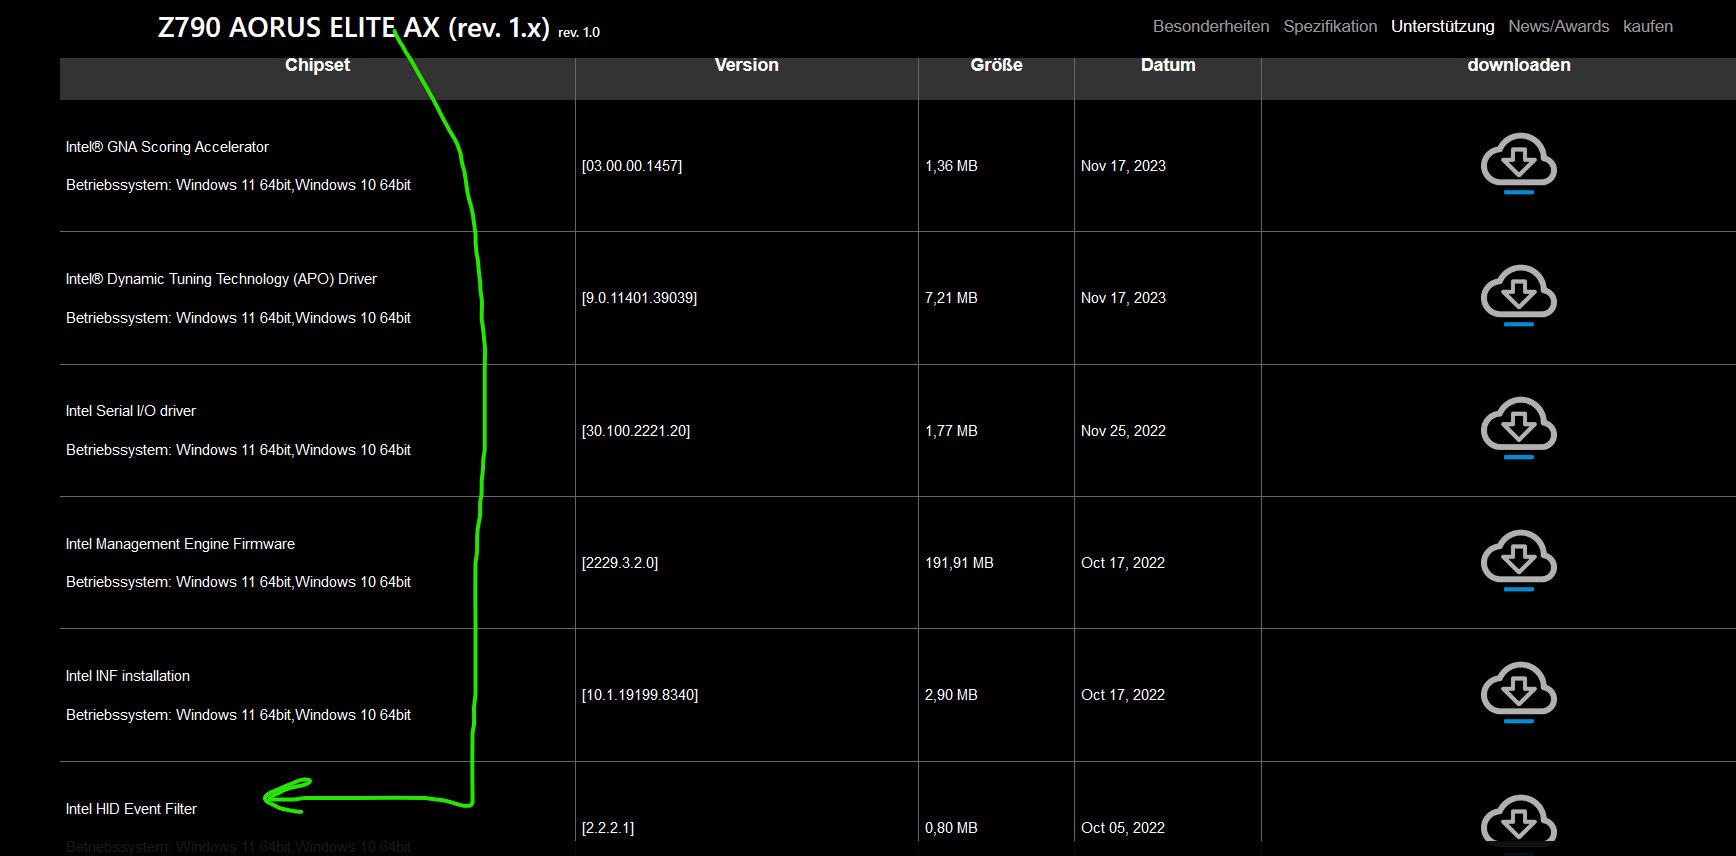Screen dimensions: 1736x856
Task: Click the Betriebssystem line under Dynamic Tuning Technology
Action: (x=238, y=318)
